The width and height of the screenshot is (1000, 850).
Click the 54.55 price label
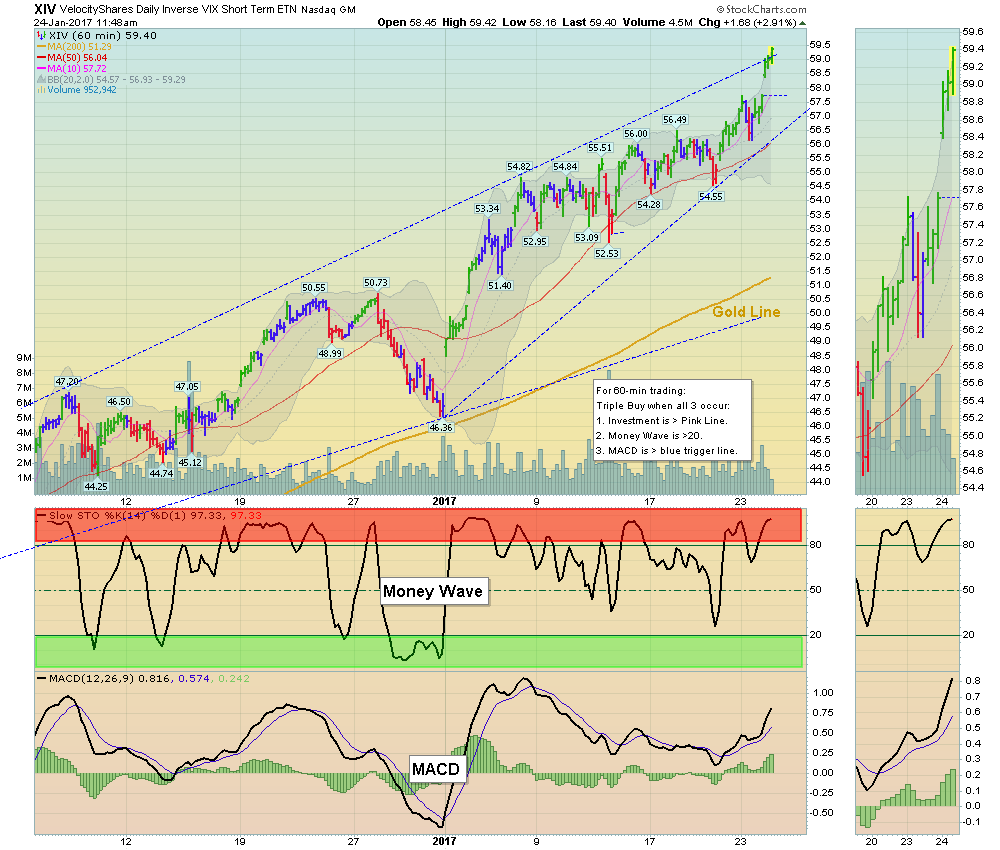(710, 196)
